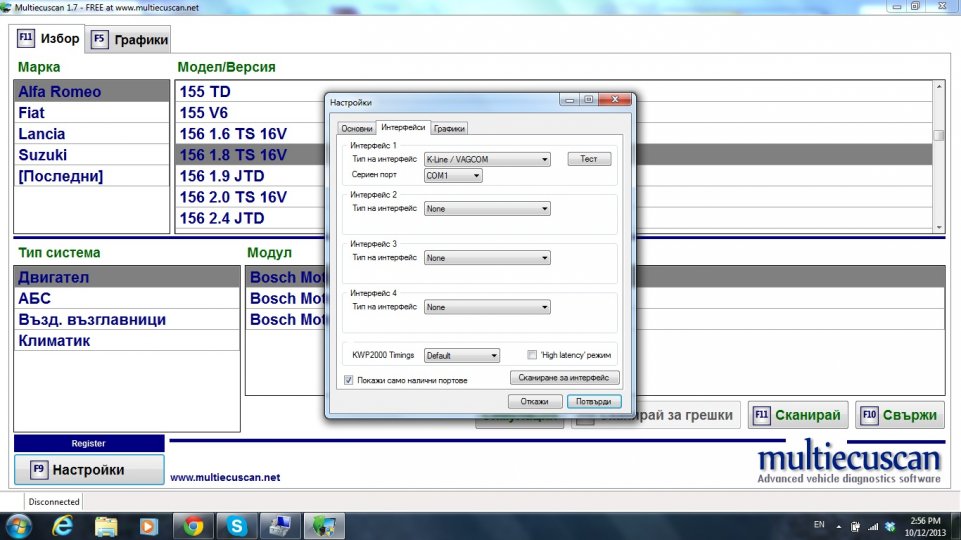The image size is (961, 540).
Task: Open the Интерфейс 2 type dropdown
Action: tap(487, 209)
